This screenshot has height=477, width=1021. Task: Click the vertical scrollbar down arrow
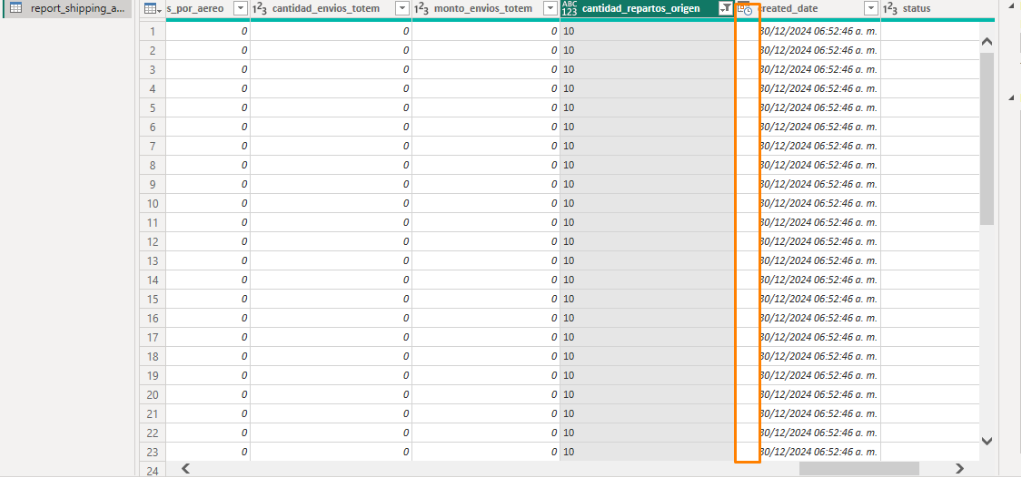(x=986, y=441)
